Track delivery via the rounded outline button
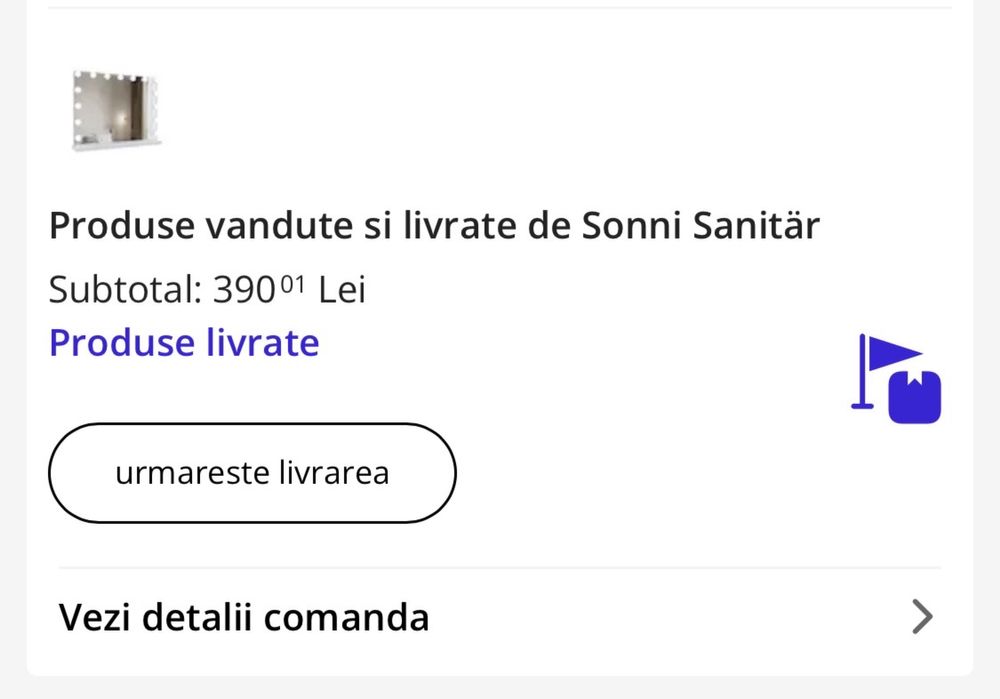Image resolution: width=1000 pixels, height=699 pixels. click(252, 472)
